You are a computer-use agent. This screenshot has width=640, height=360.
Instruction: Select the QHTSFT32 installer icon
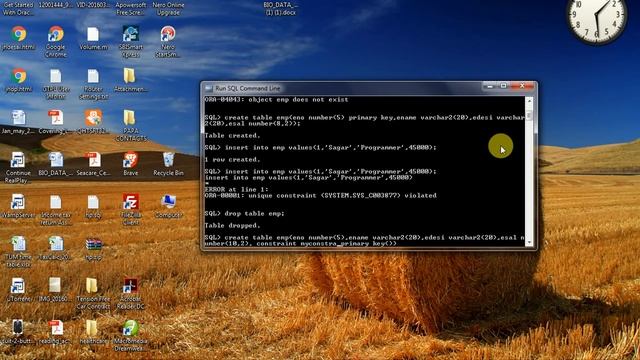[93, 118]
